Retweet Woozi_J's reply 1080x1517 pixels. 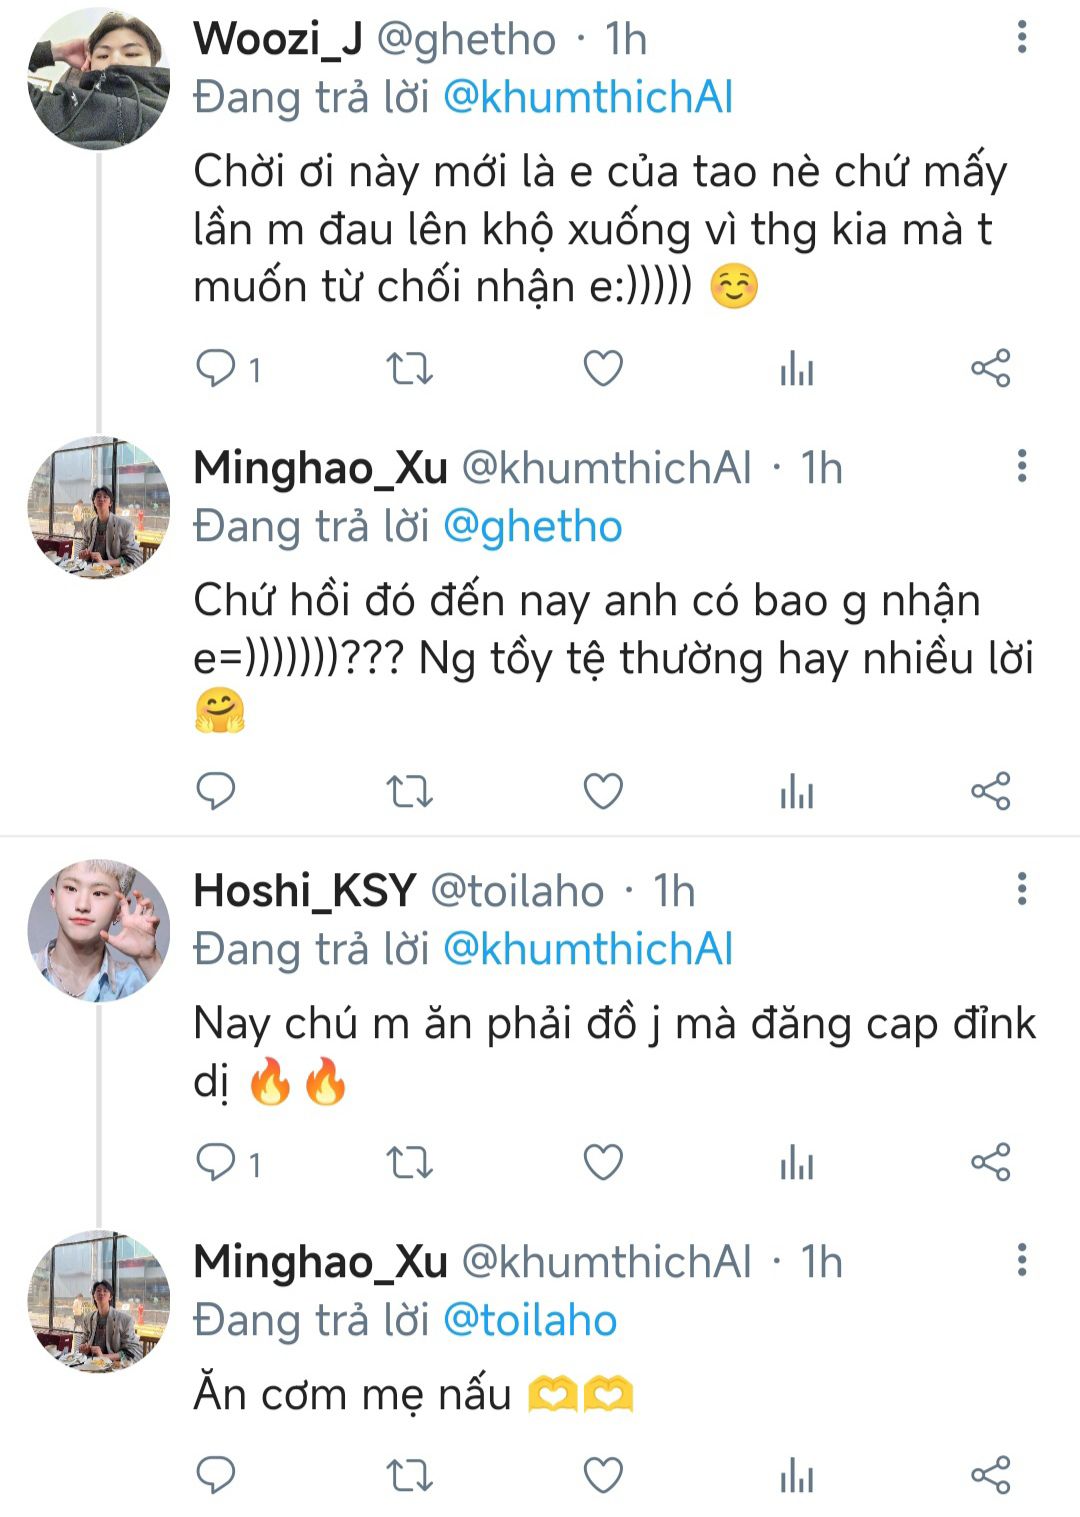tap(409, 369)
